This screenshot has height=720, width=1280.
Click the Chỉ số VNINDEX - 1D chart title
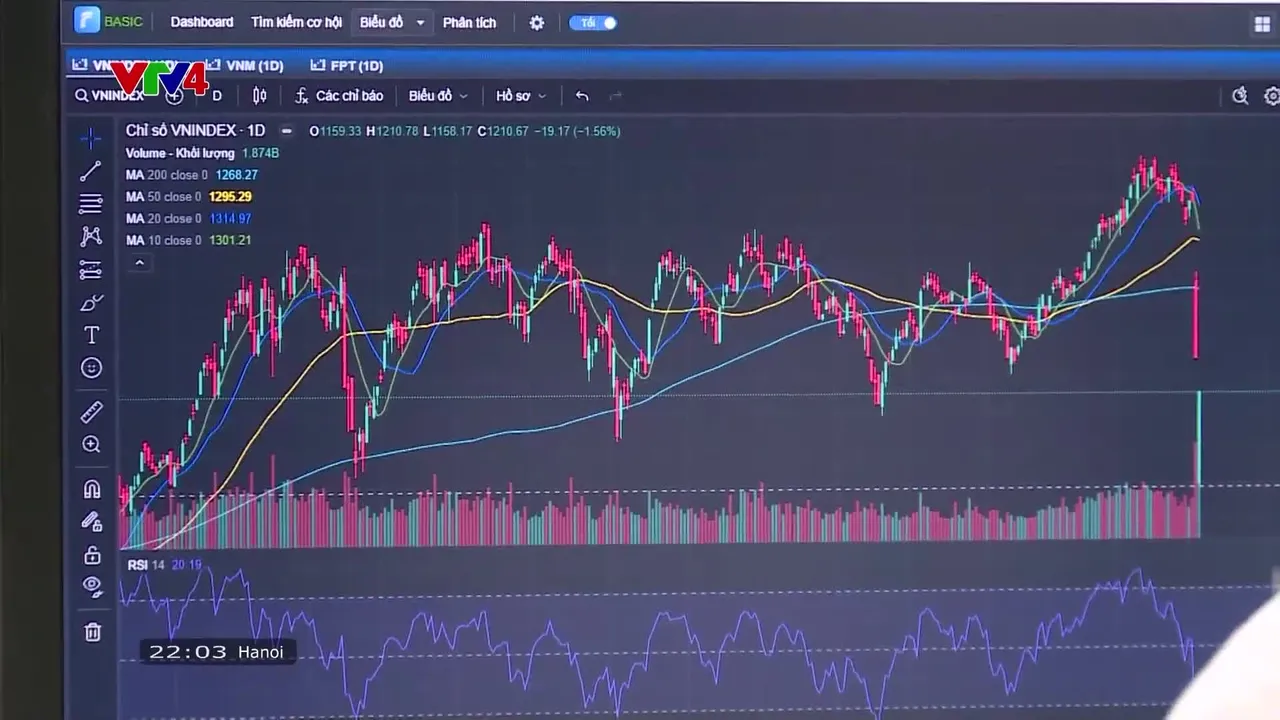pyautogui.click(x=195, y=131)
